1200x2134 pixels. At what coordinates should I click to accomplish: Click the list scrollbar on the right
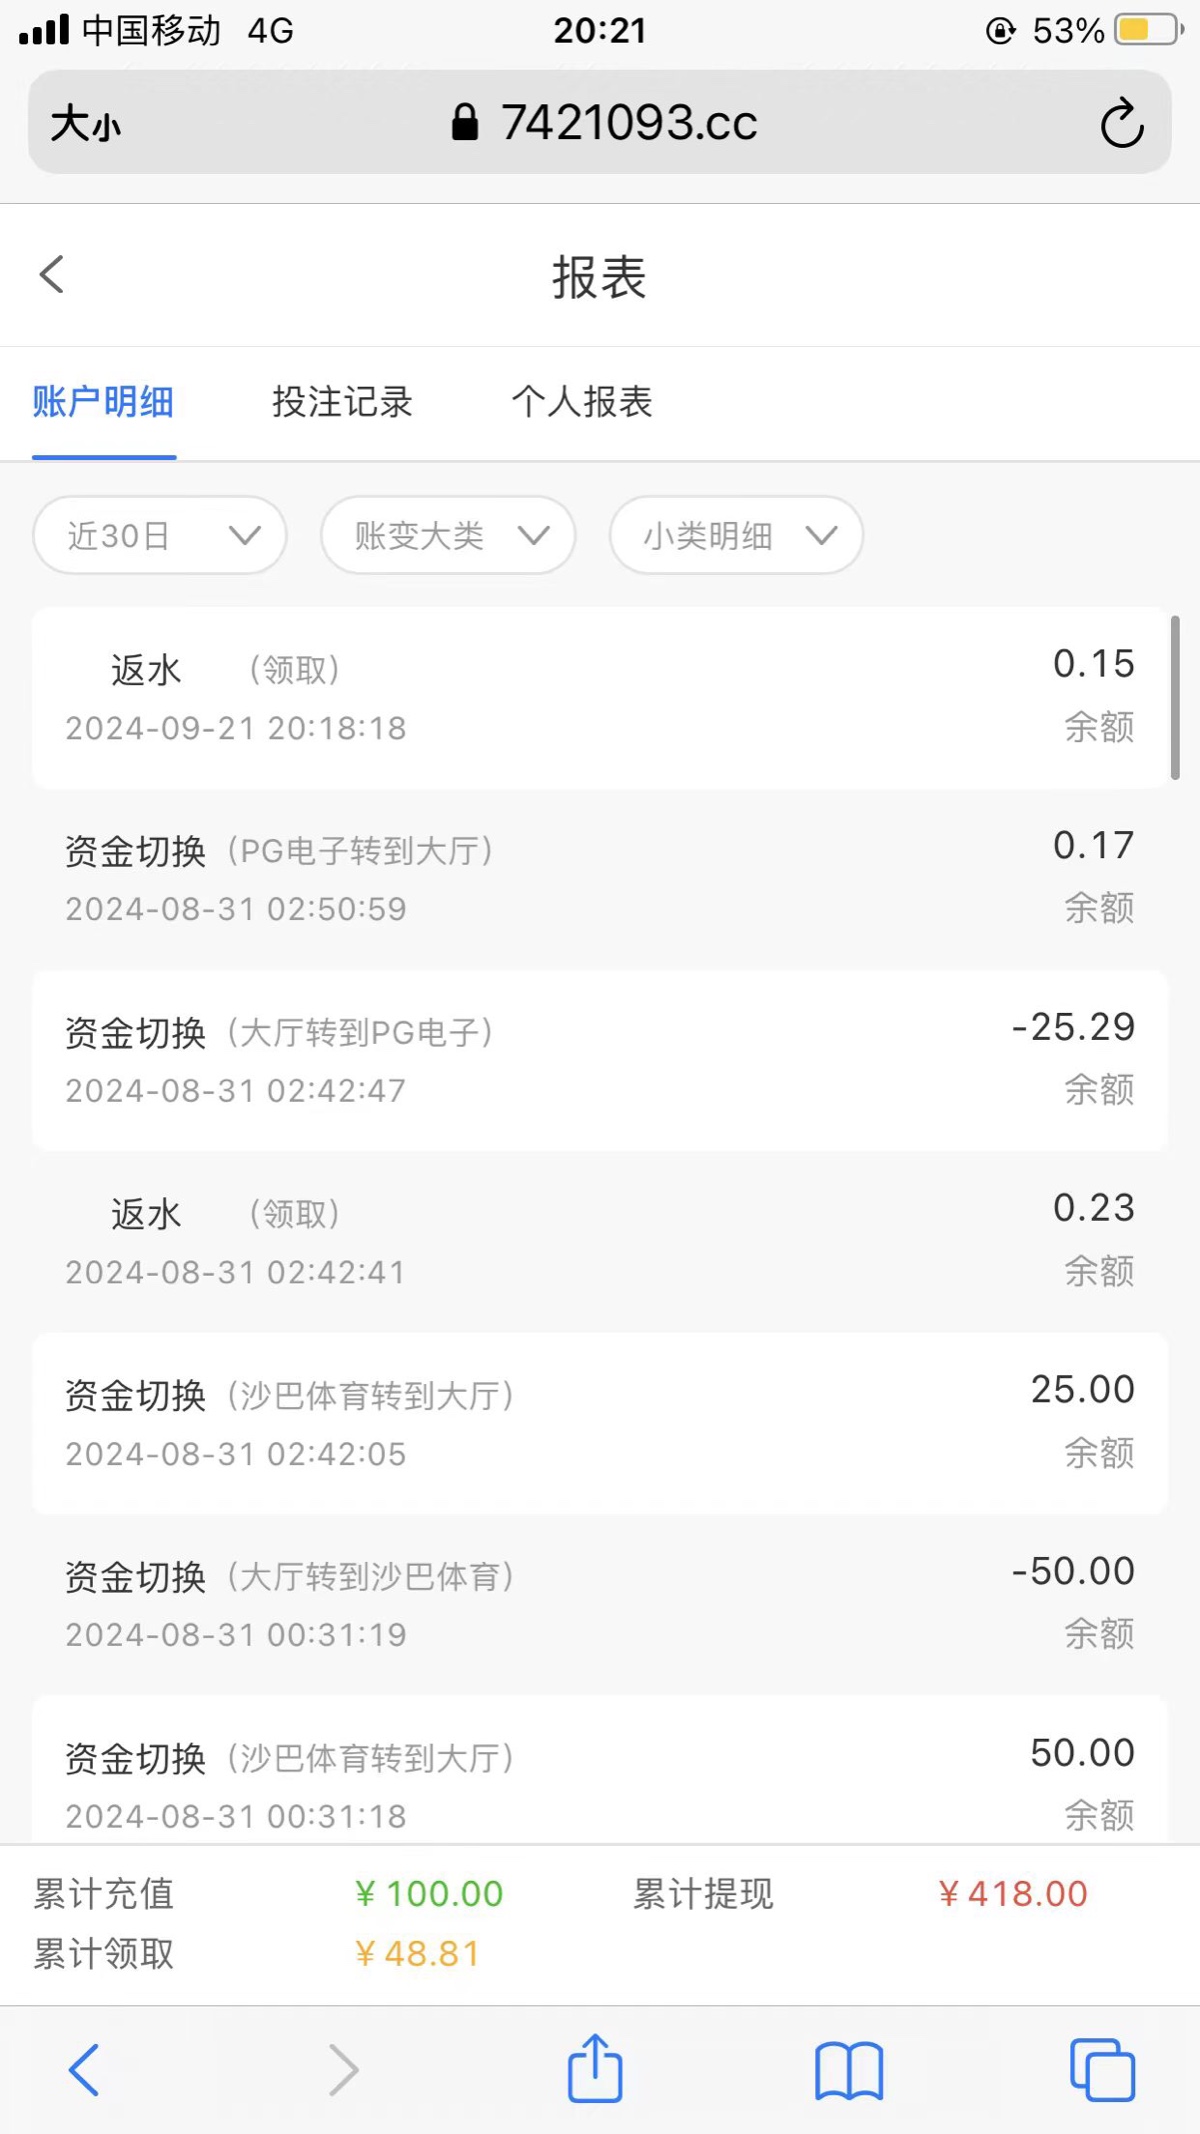pos(1175,697)
